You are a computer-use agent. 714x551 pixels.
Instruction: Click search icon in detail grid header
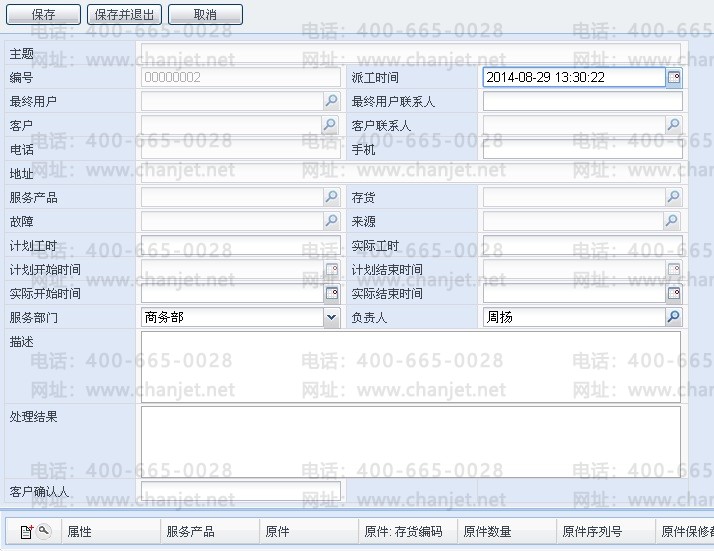click(x=44, y=531)
